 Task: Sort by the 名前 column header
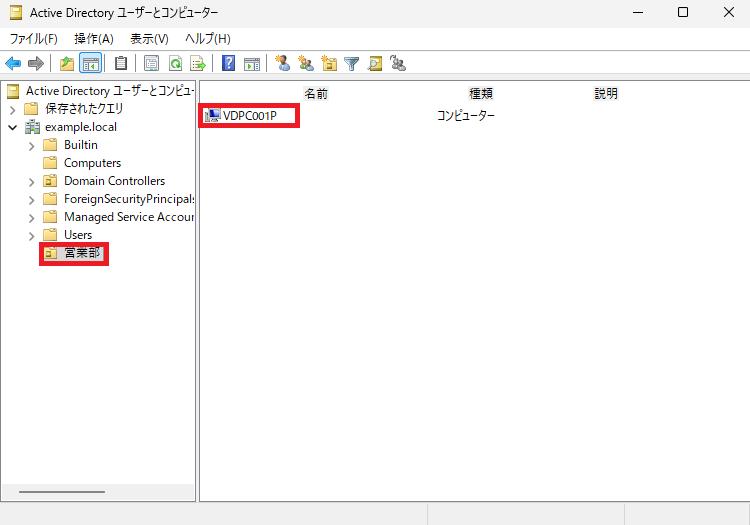[316, 94]
